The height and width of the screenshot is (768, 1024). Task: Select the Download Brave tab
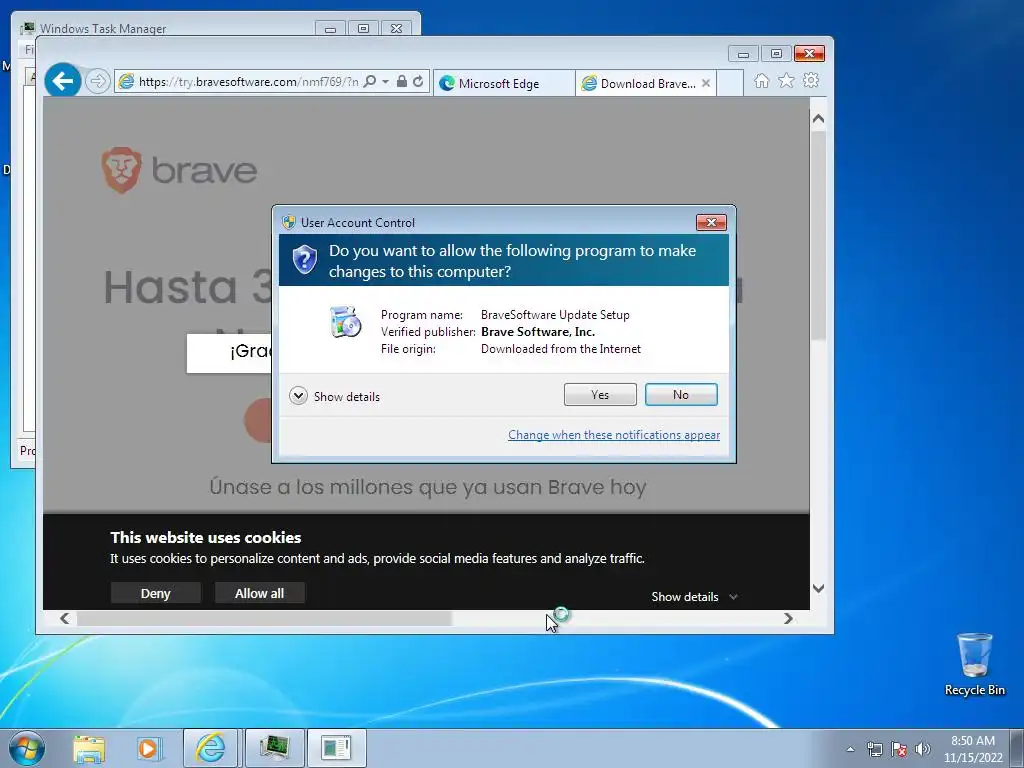pyautogui.click(x=639, y=83)
